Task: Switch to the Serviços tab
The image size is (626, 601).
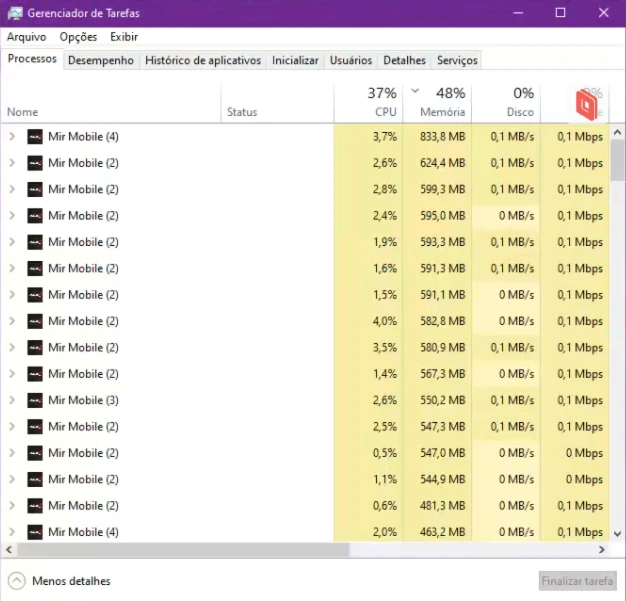Action: [457, 60]
